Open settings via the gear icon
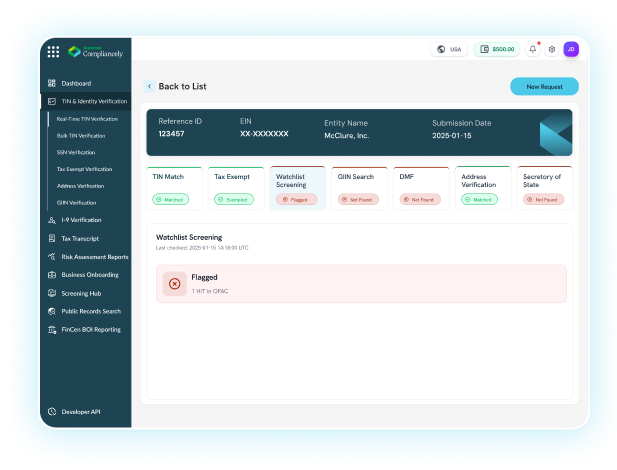617x470 pixels. [551, 49]
